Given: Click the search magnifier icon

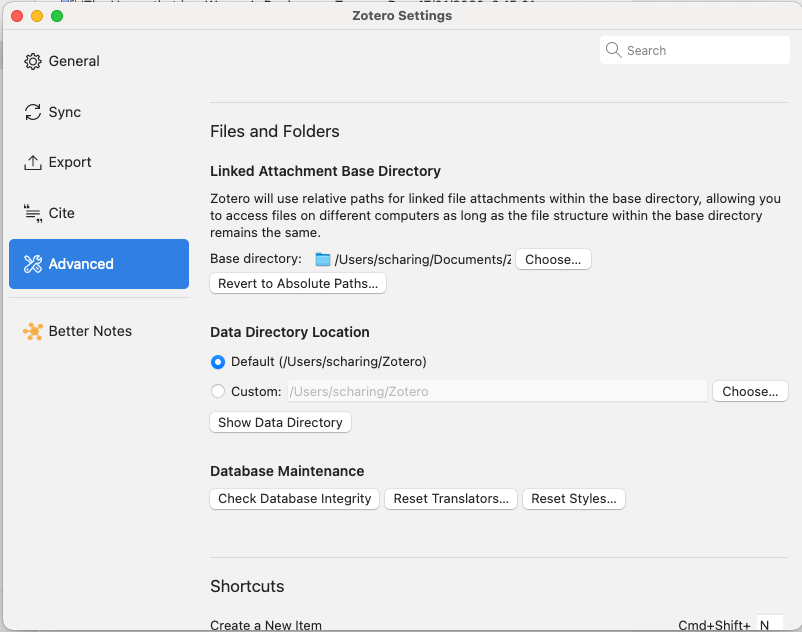Looking at the screenshot, I should (x=613, y=50).
